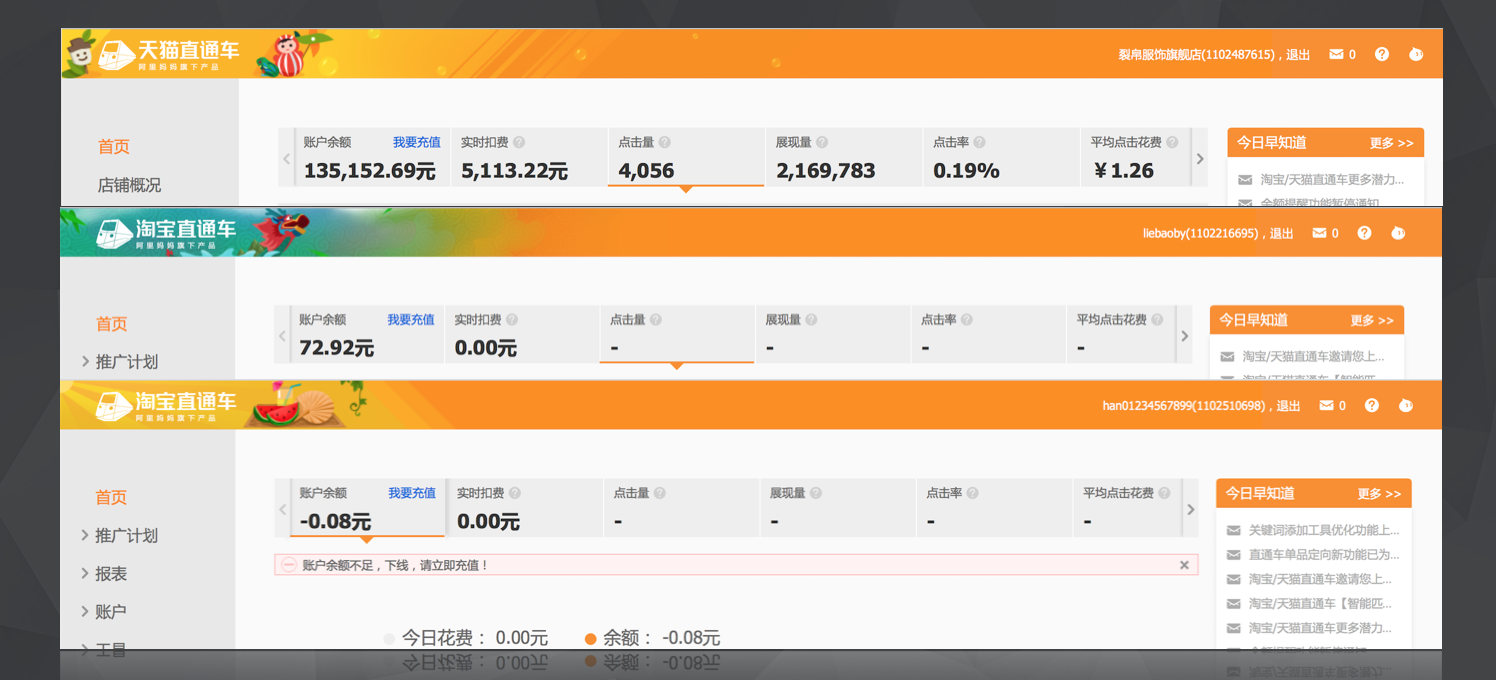The width and height of the screenshot is (1496, 680).
Task: Click red minus icon in 账户余额不足 warning
Action: (x=289, y=565)
